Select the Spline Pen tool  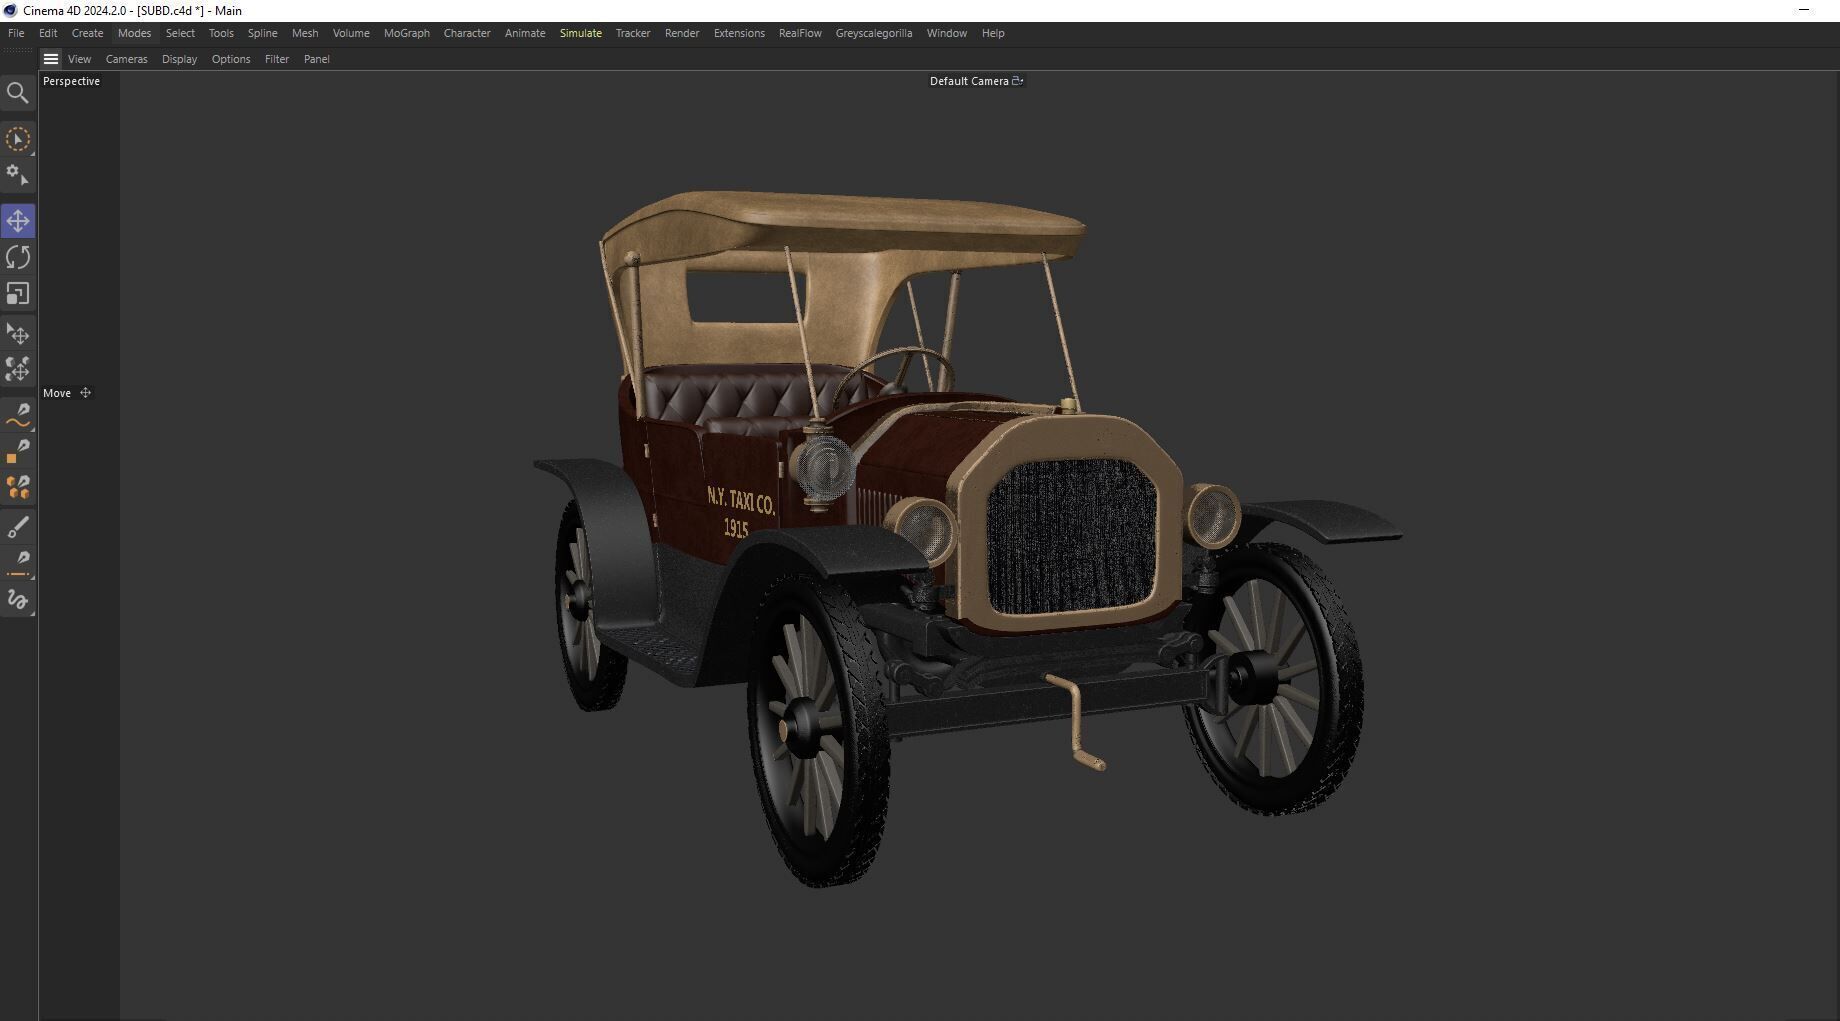click(18, 416)
